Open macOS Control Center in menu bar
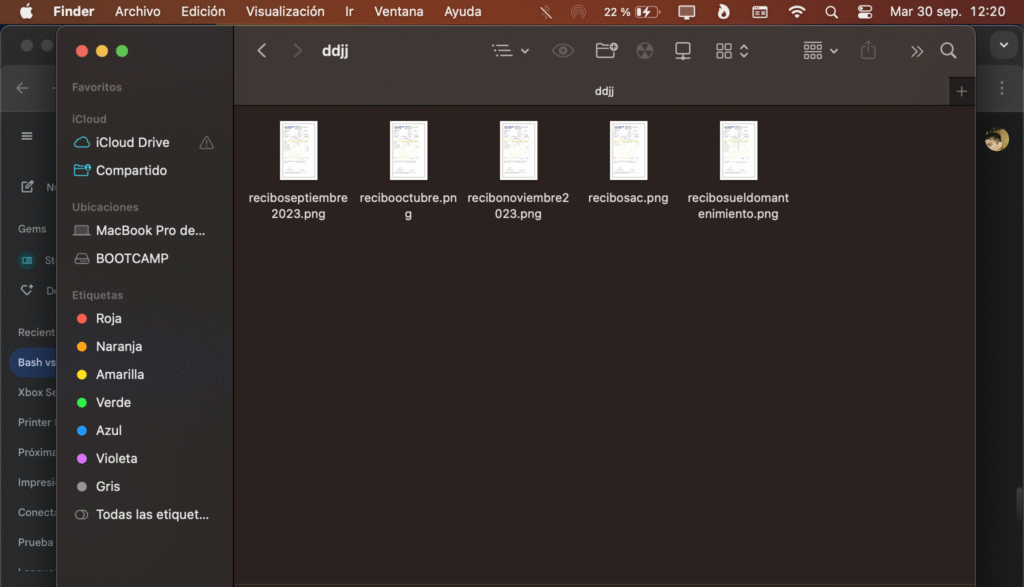Screen dimensions: 1024x587 (x=865, y=12)
